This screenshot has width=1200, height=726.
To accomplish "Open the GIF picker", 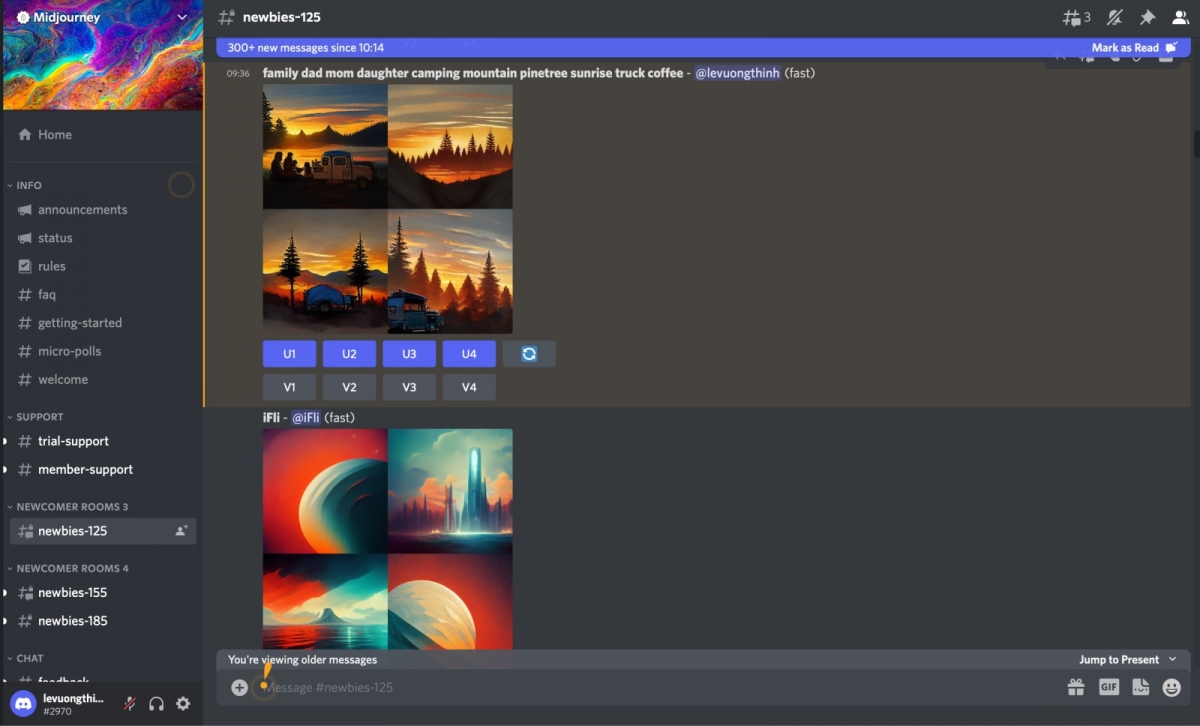I will (1108, 687).
